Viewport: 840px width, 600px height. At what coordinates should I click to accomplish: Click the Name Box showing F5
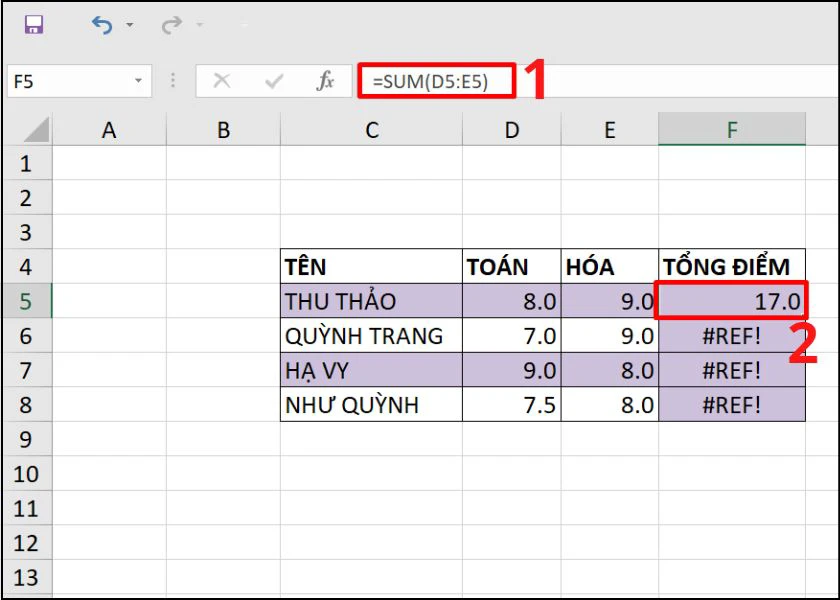tap(79, 81)
